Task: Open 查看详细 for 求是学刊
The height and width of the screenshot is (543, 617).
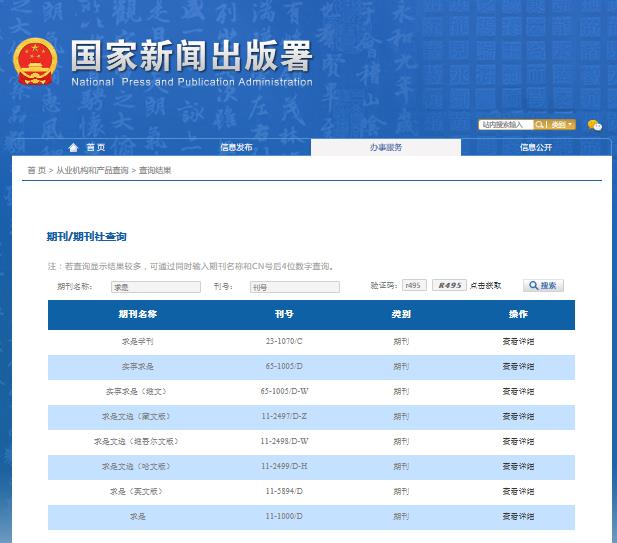Action: (518, 342)
